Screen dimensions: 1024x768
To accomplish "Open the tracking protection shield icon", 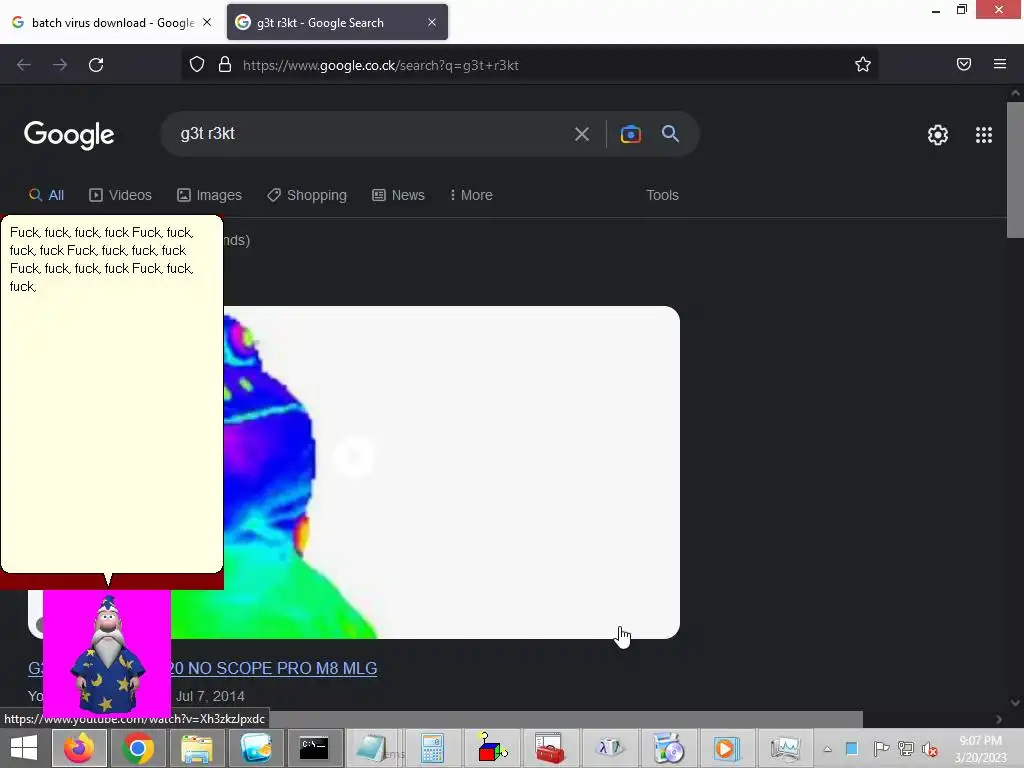I will coord(197,65).
